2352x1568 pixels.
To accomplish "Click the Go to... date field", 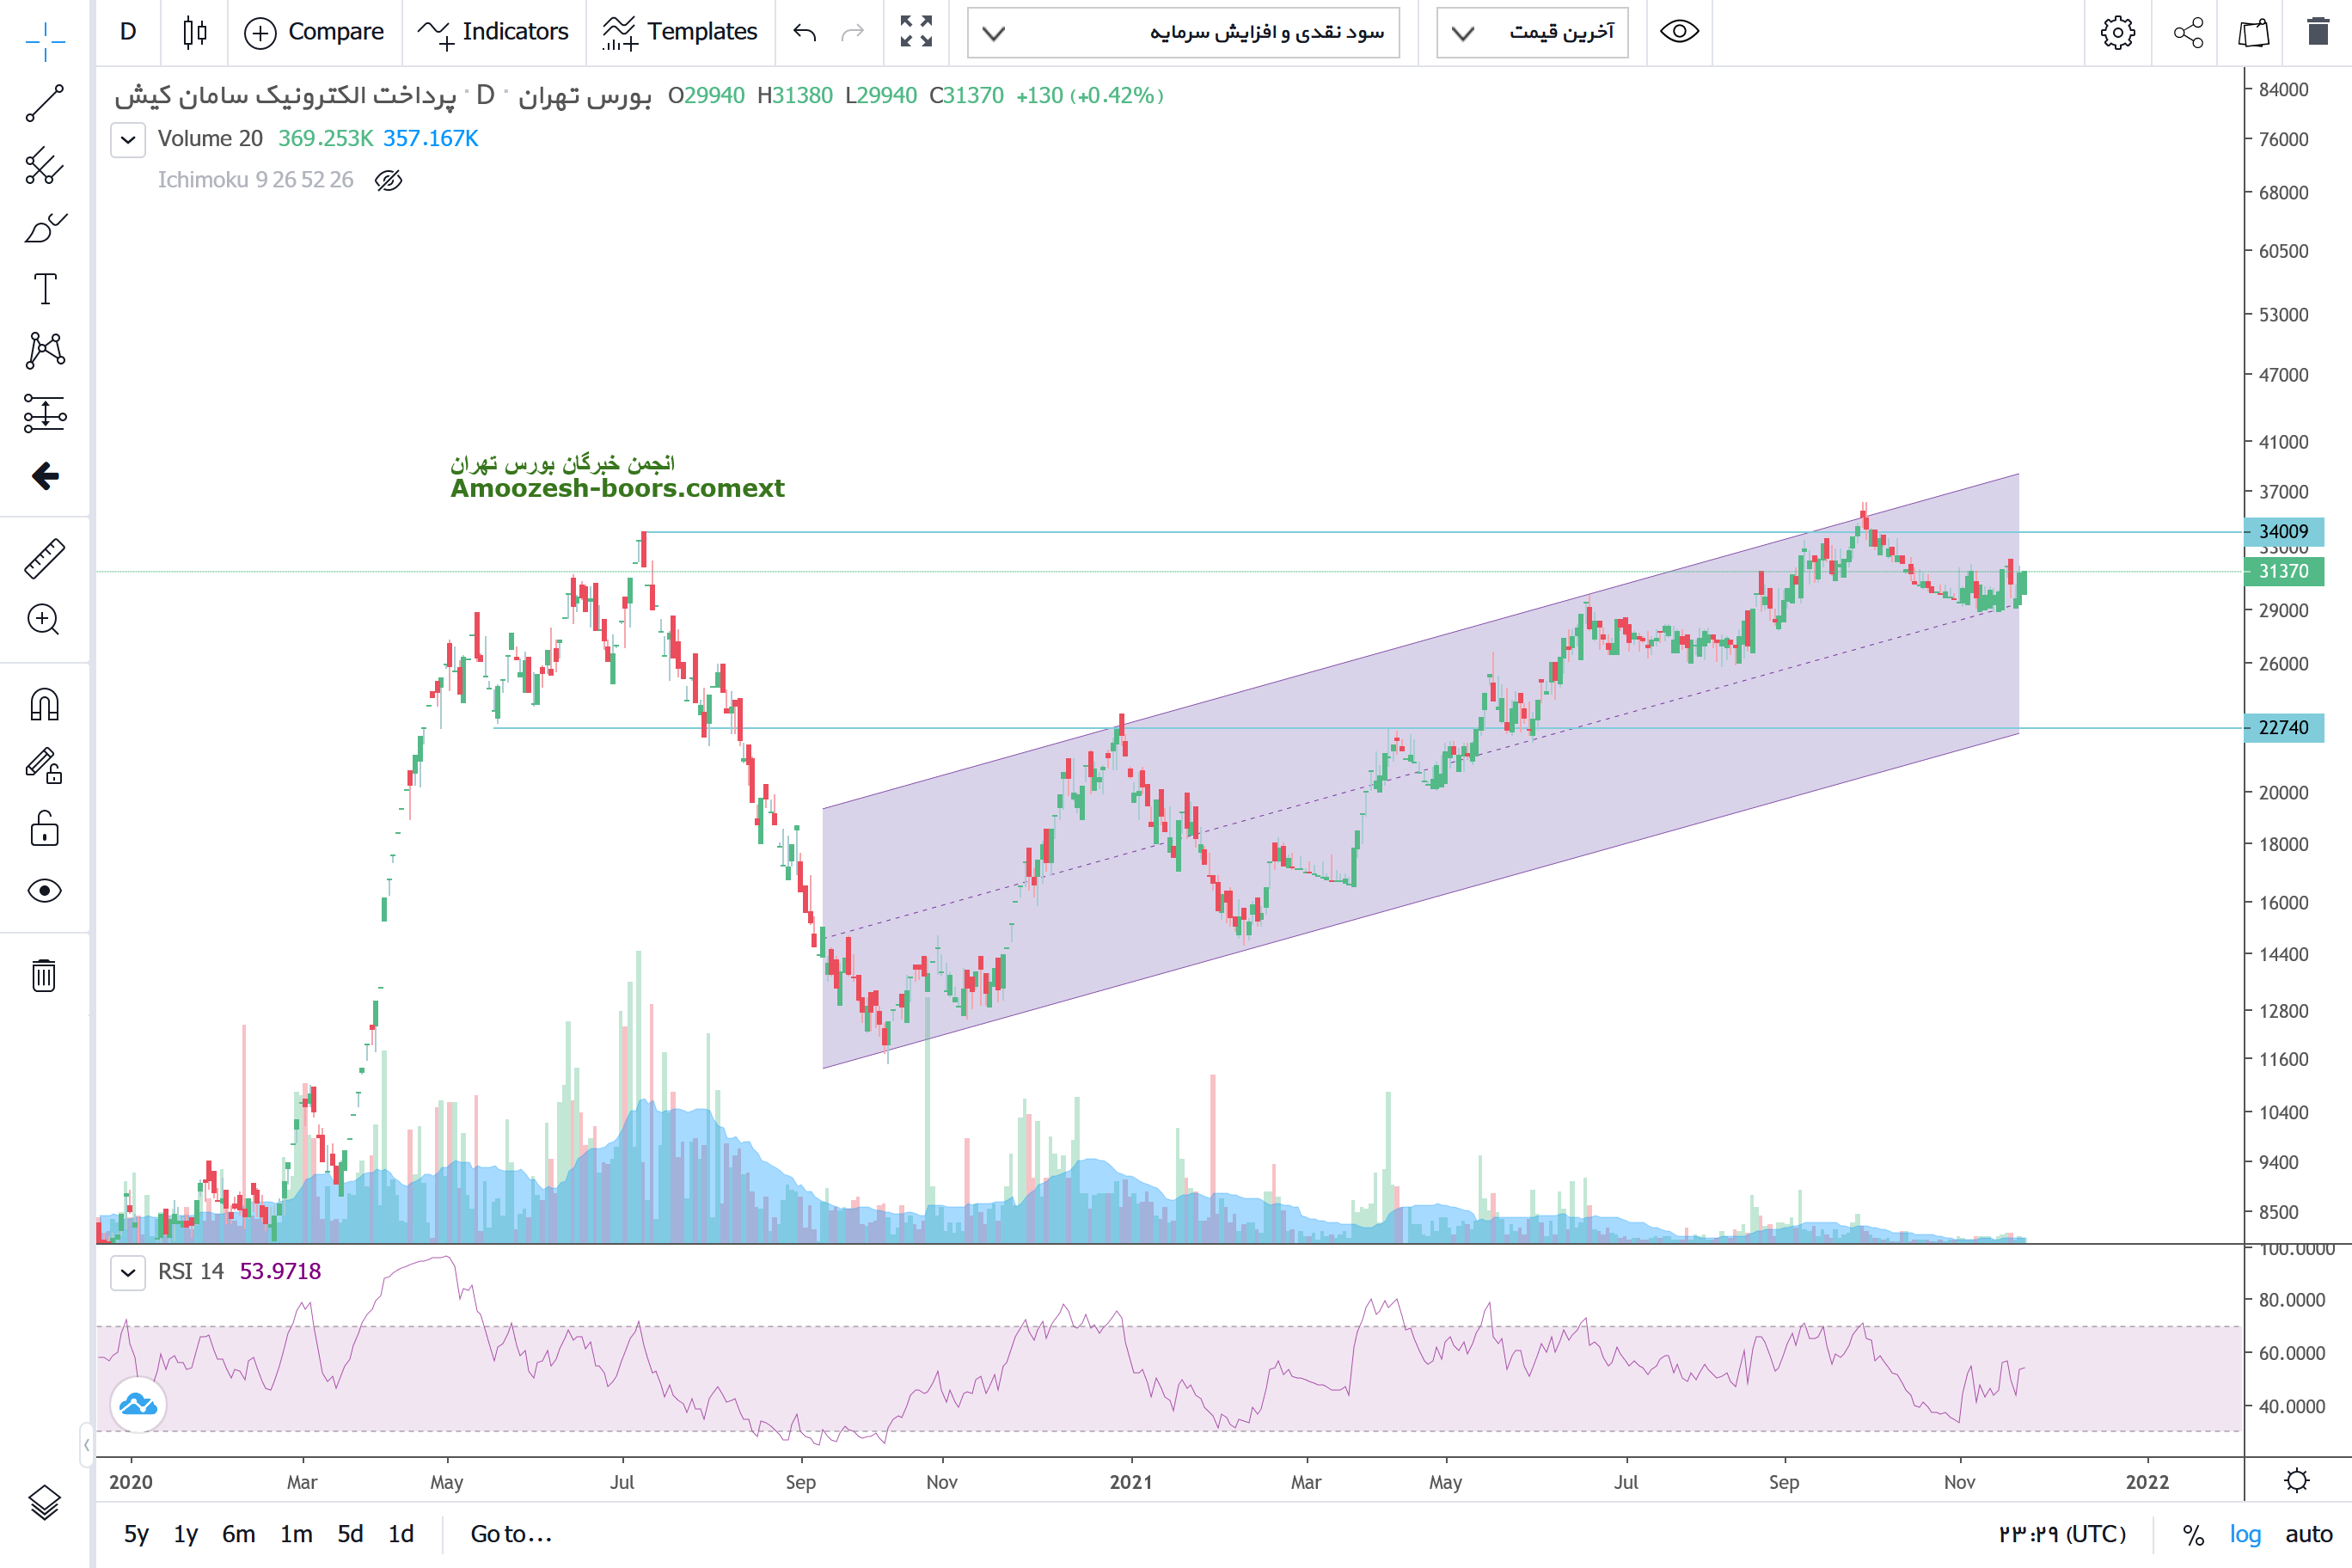I will tap(511, 1534).
